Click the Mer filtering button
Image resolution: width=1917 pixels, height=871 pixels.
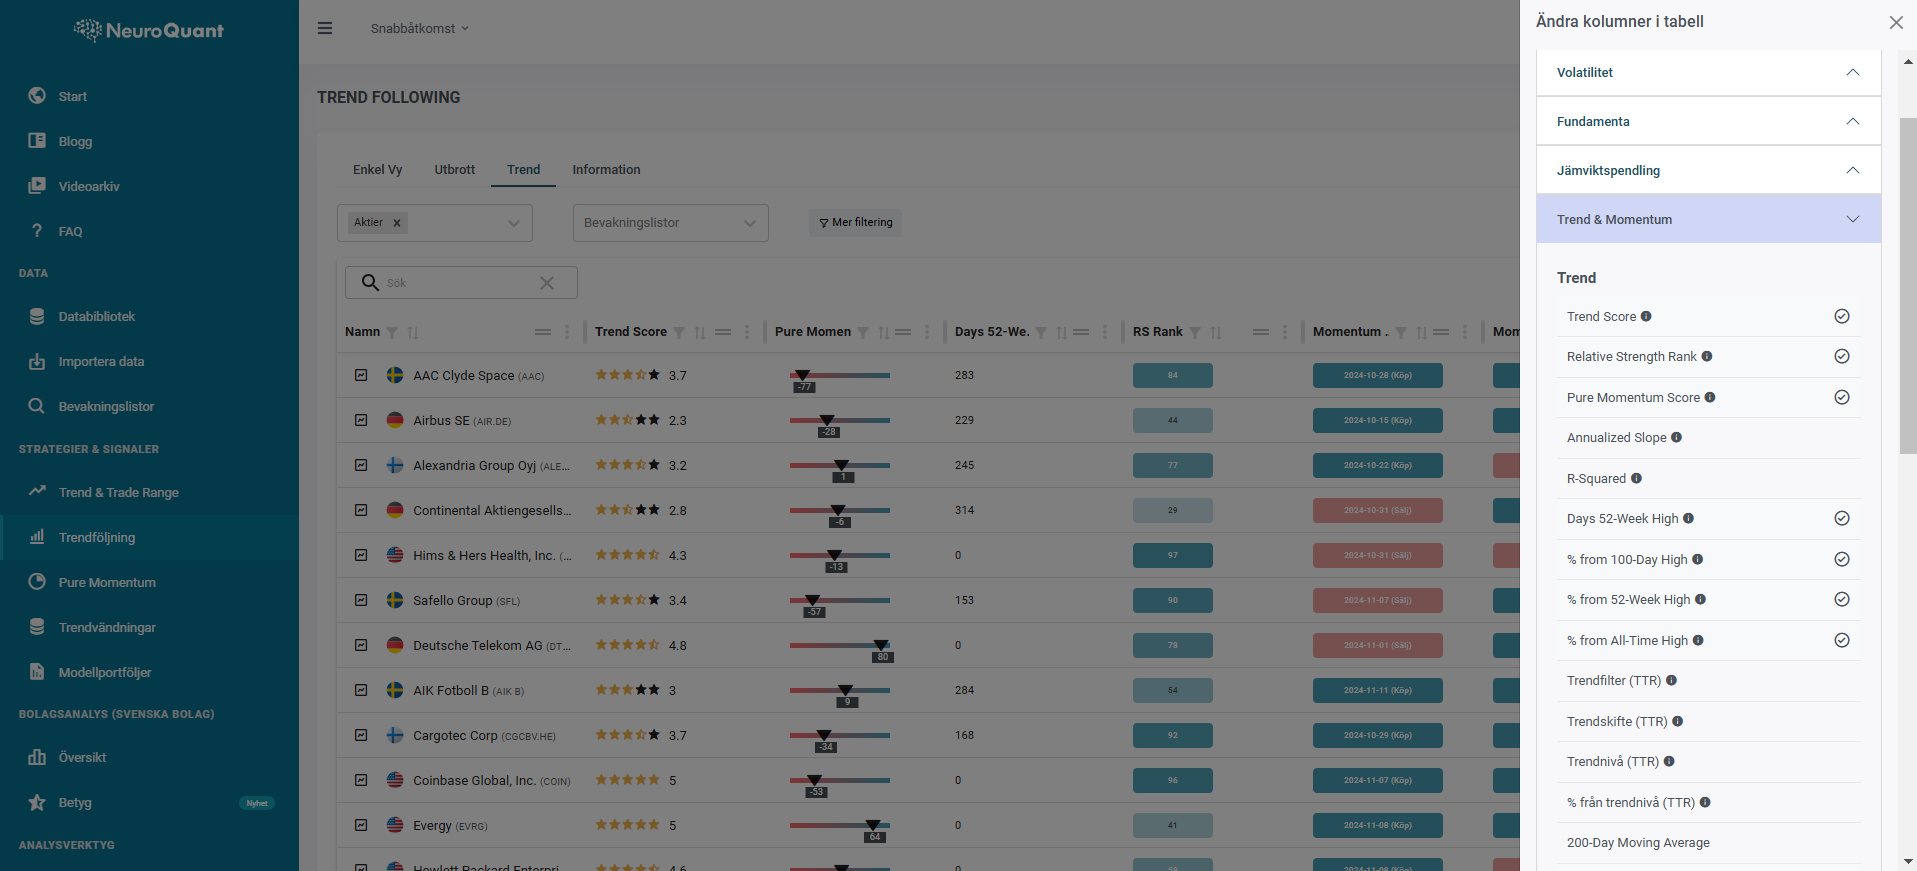(x=855, y=223)
